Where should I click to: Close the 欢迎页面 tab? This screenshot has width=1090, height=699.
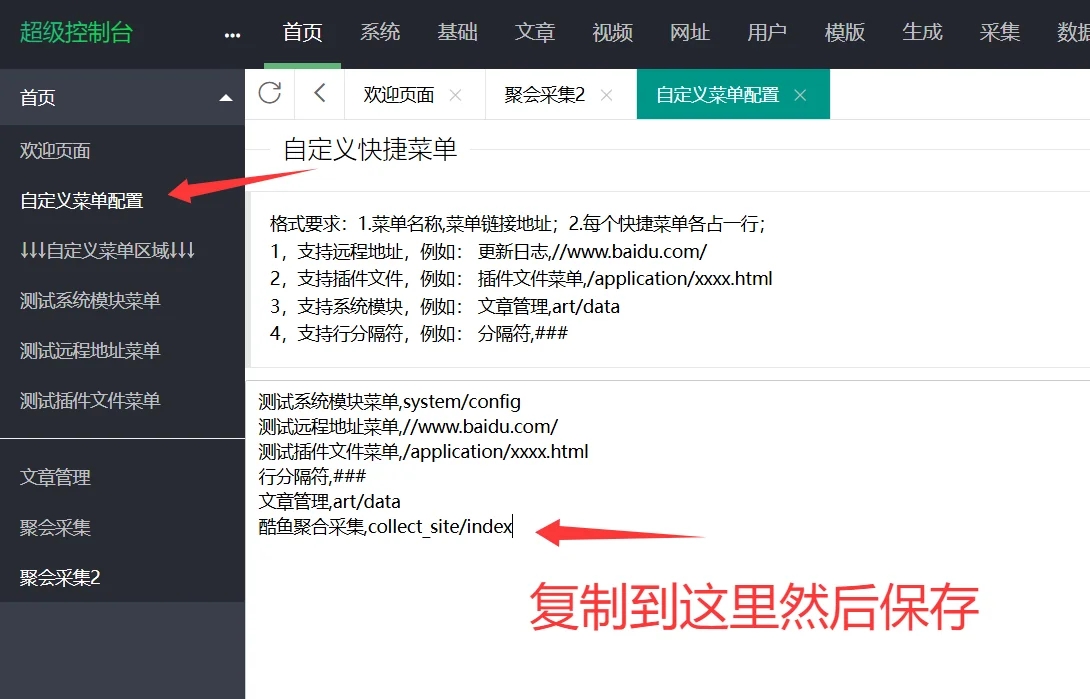coord(455,93)
